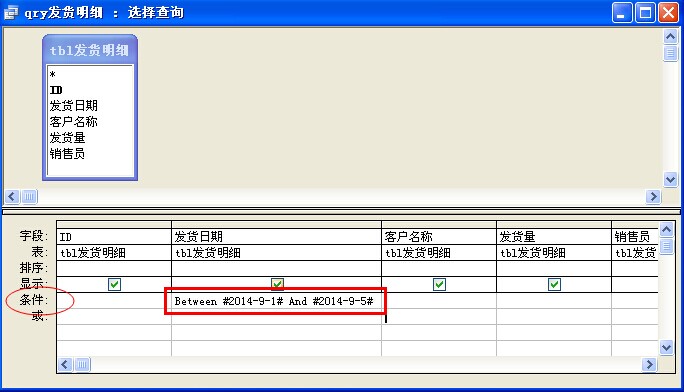Click the table pane vertical scroll thumb
684x392 pixels.
670,53
